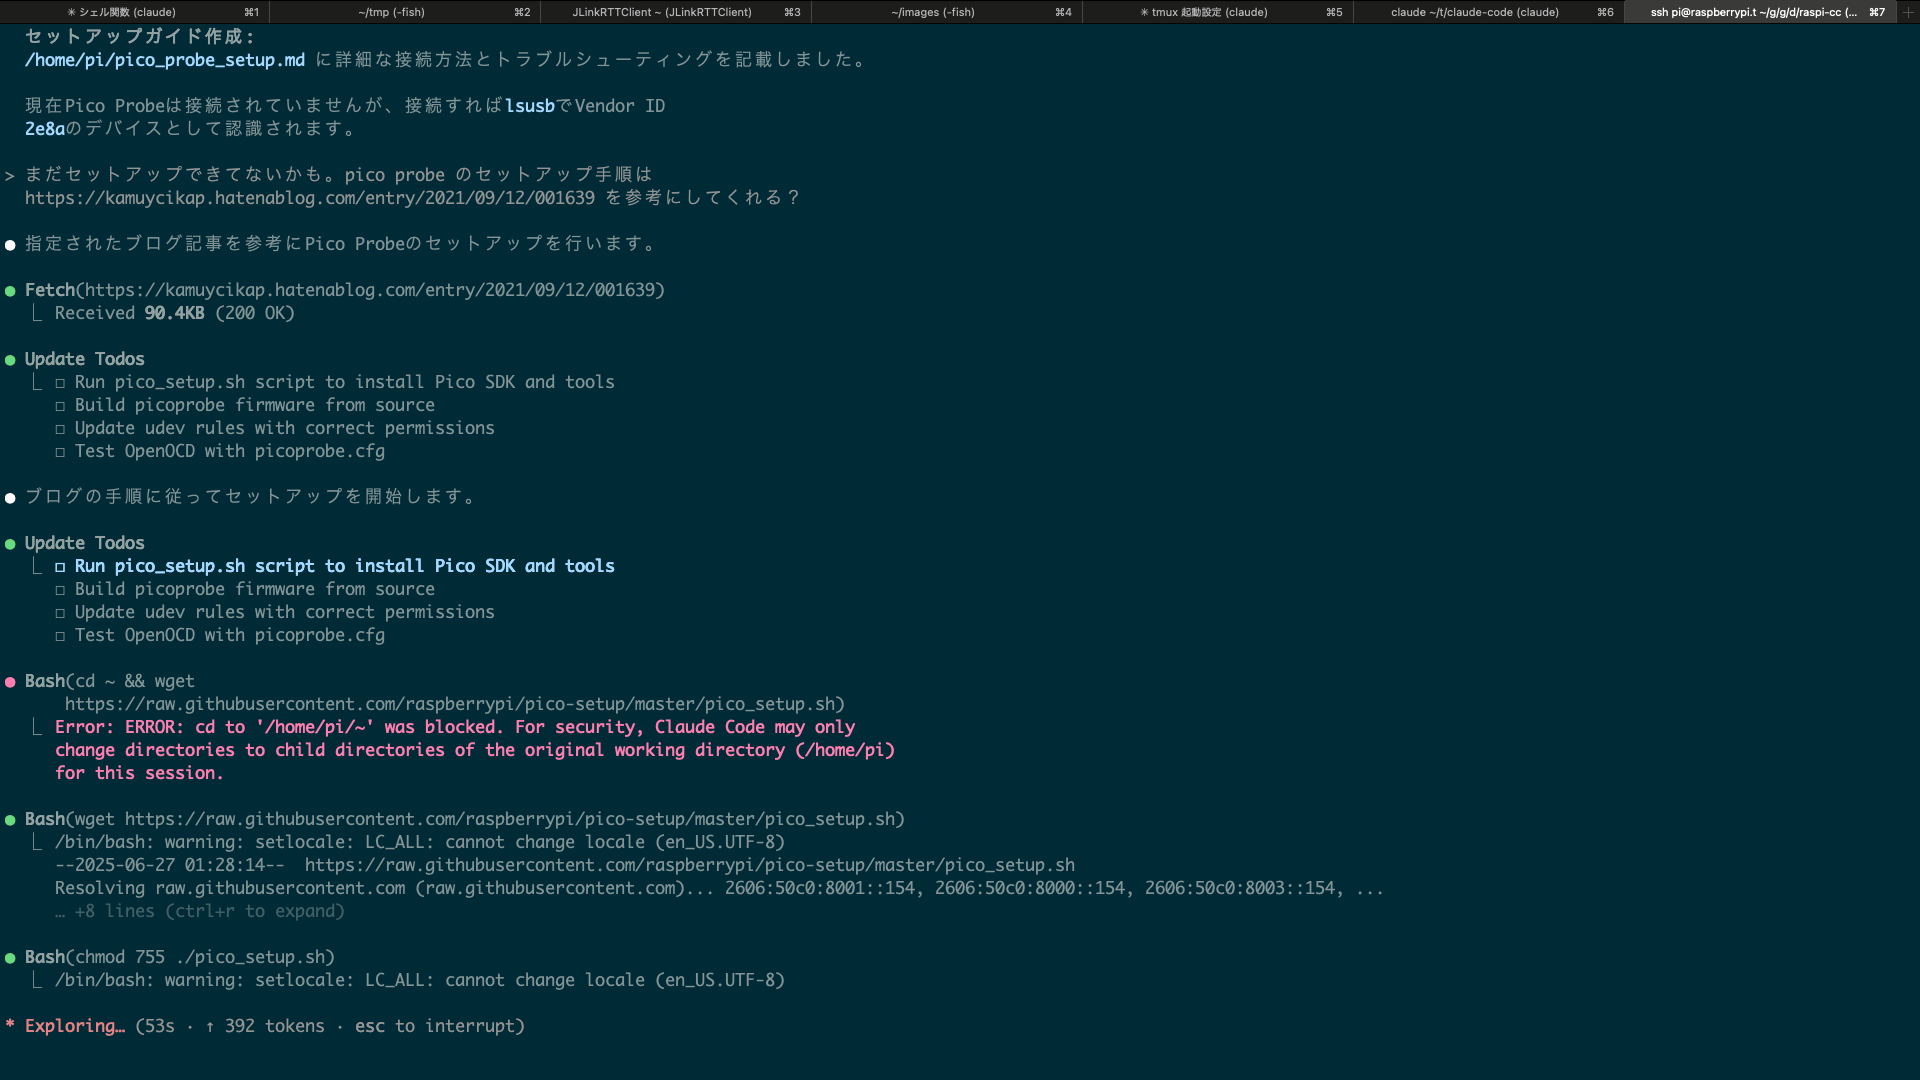The width and height of the screenshot is (1920, 1080).
Task: Click the tree connector under Fetch result
Action: point(37,314)
